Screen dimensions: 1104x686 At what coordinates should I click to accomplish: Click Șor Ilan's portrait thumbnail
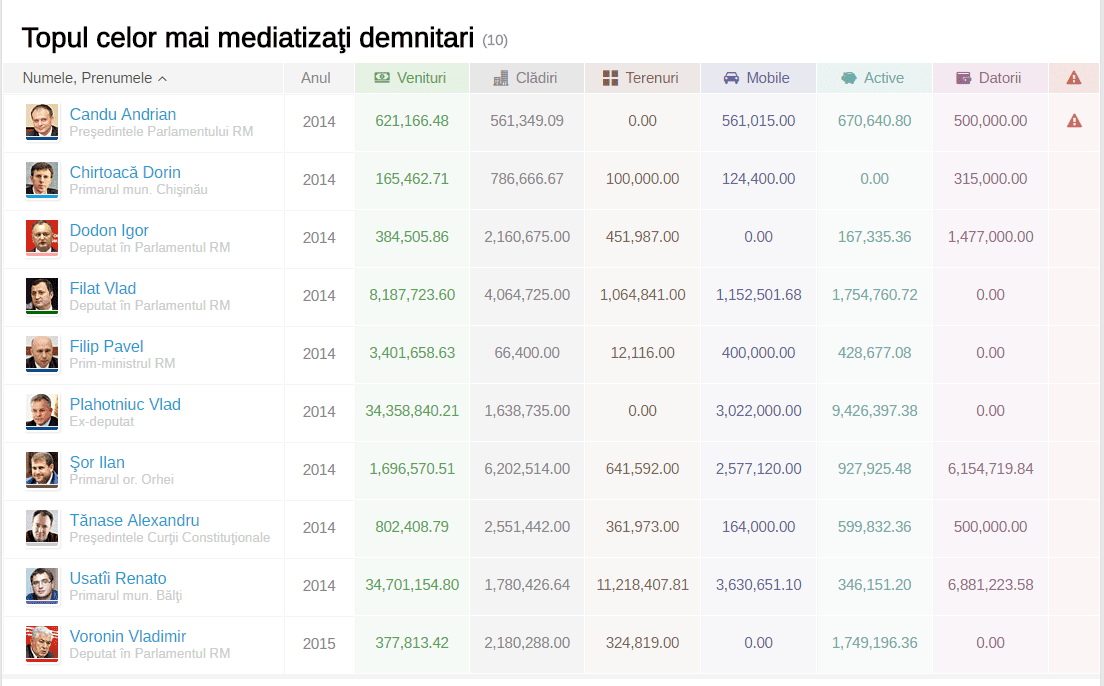(42, 469)
